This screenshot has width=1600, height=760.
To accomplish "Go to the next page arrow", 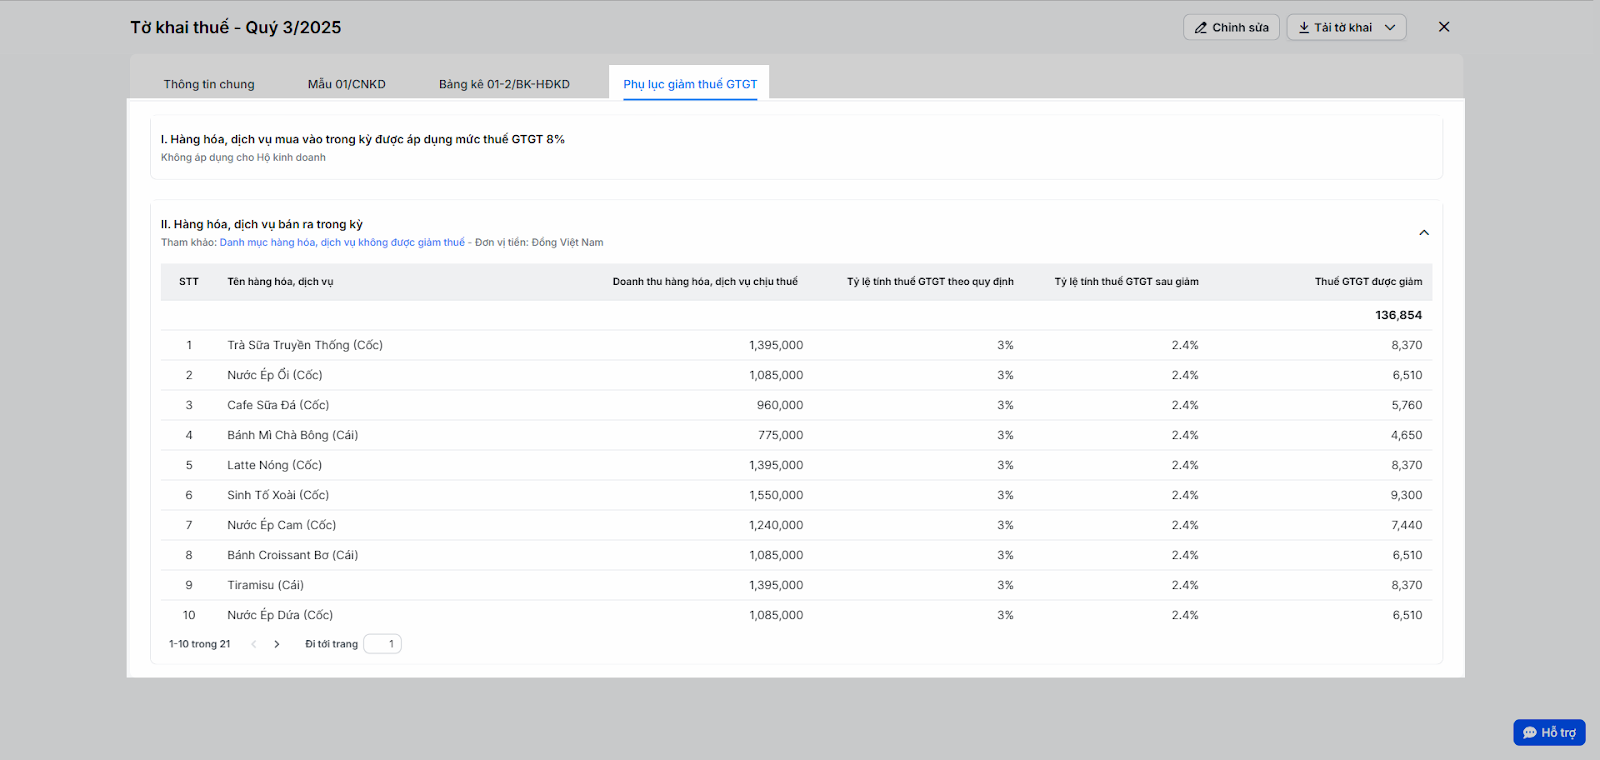I will (277, 644).
